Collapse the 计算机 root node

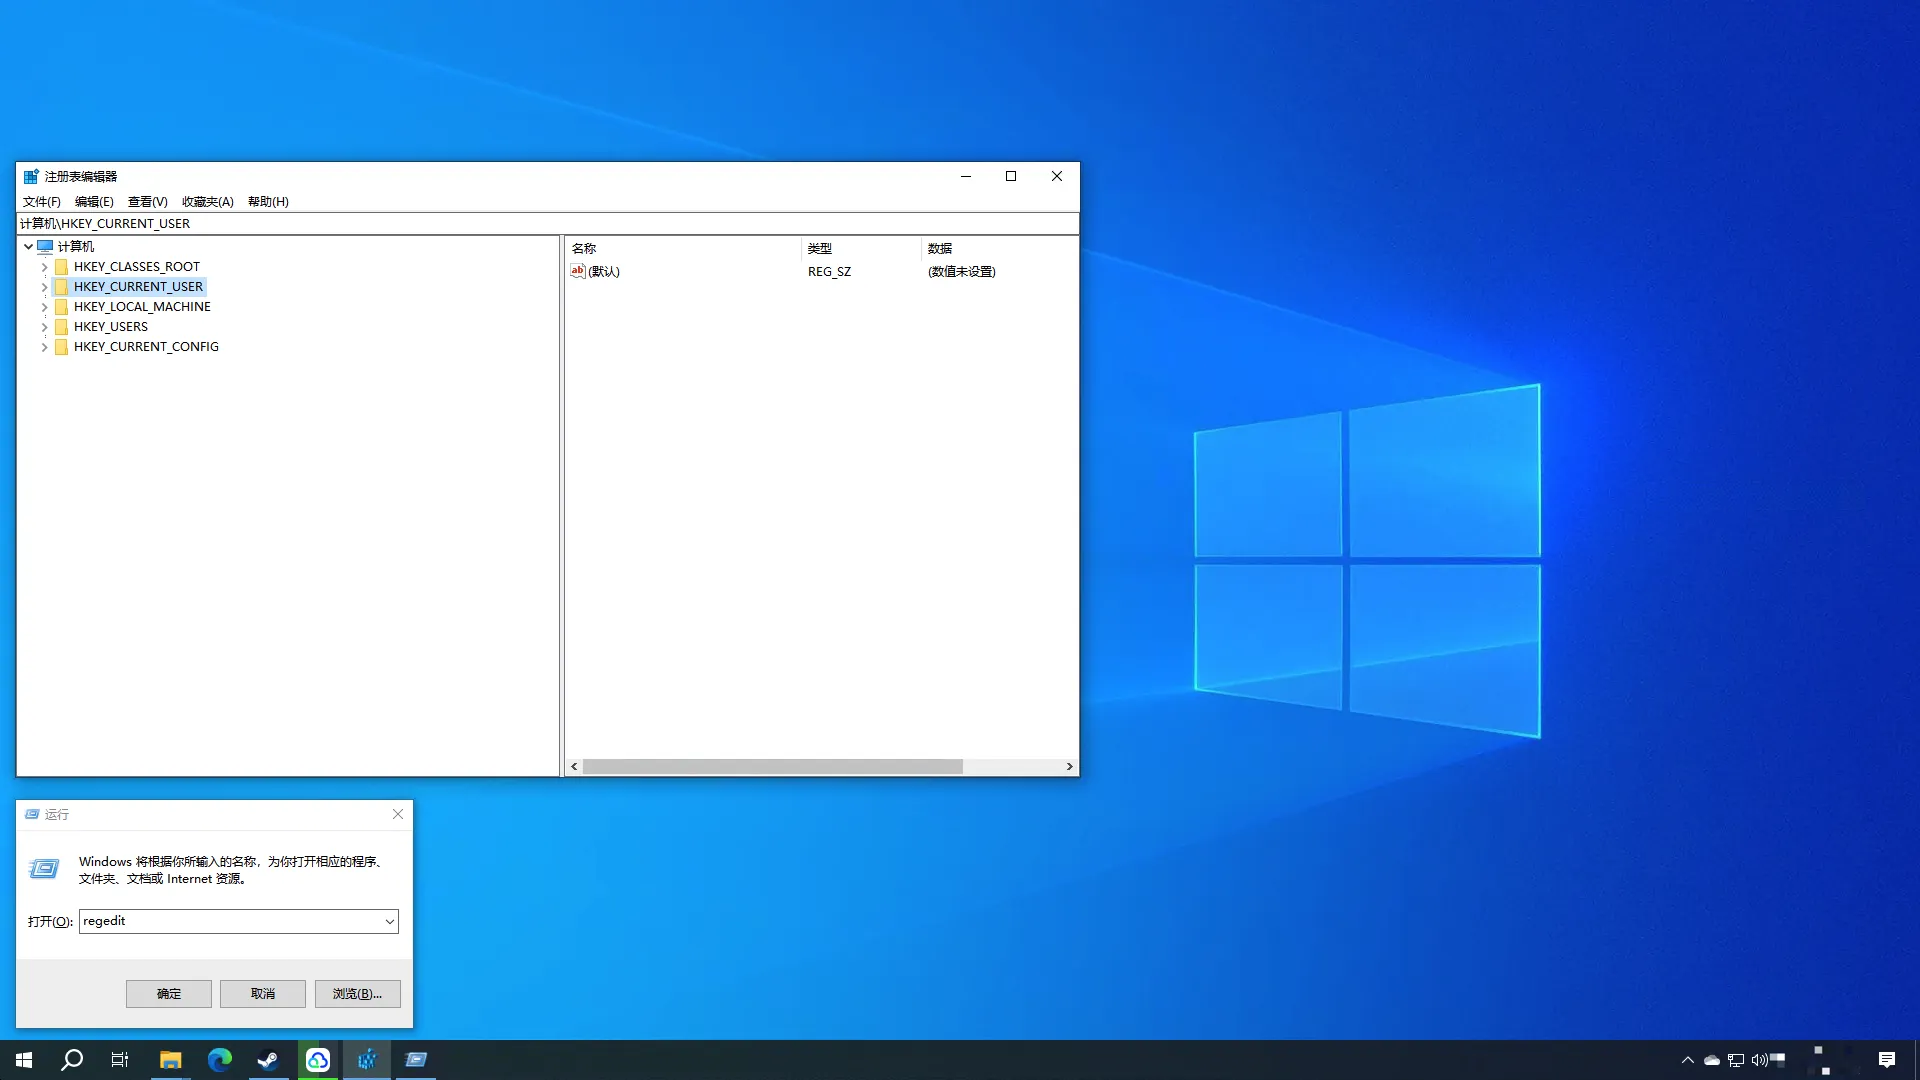pos(28,246)
